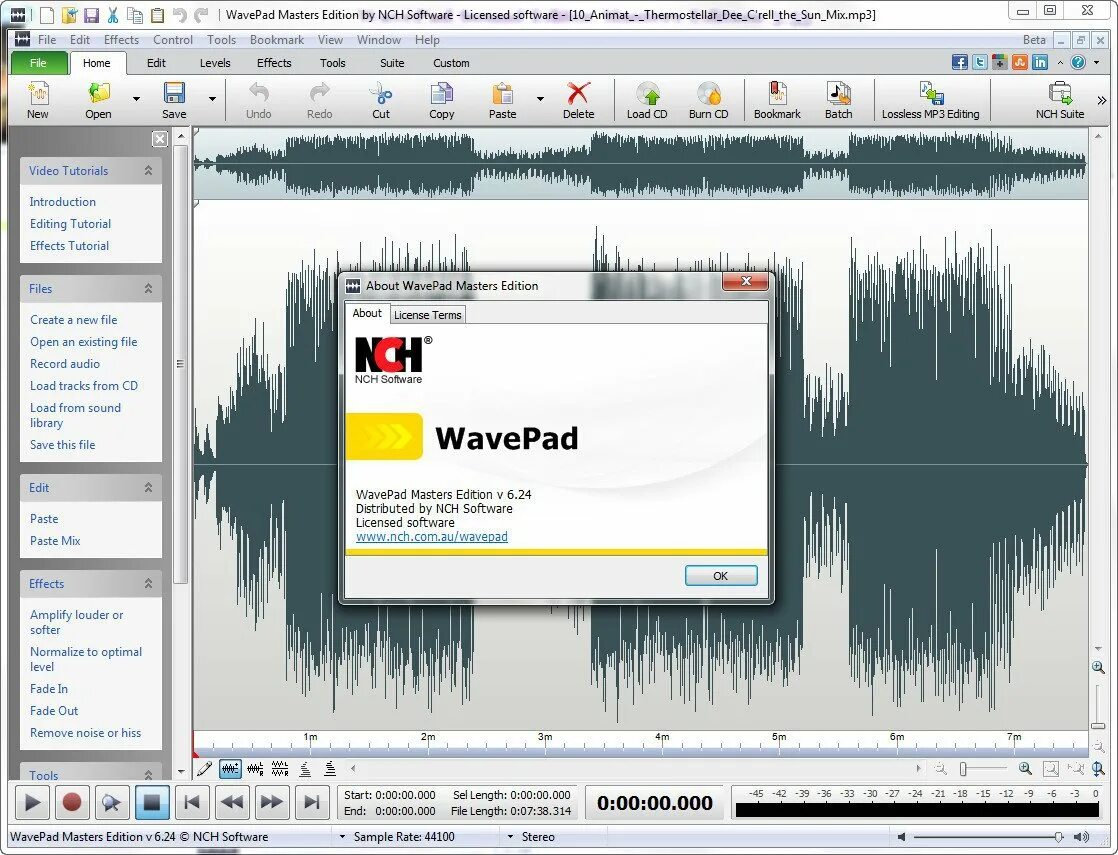Image resolution: width=1118 pixels, height=855 pixels.
Task: Click OK in the About dialog
Action: click(721, 575)
